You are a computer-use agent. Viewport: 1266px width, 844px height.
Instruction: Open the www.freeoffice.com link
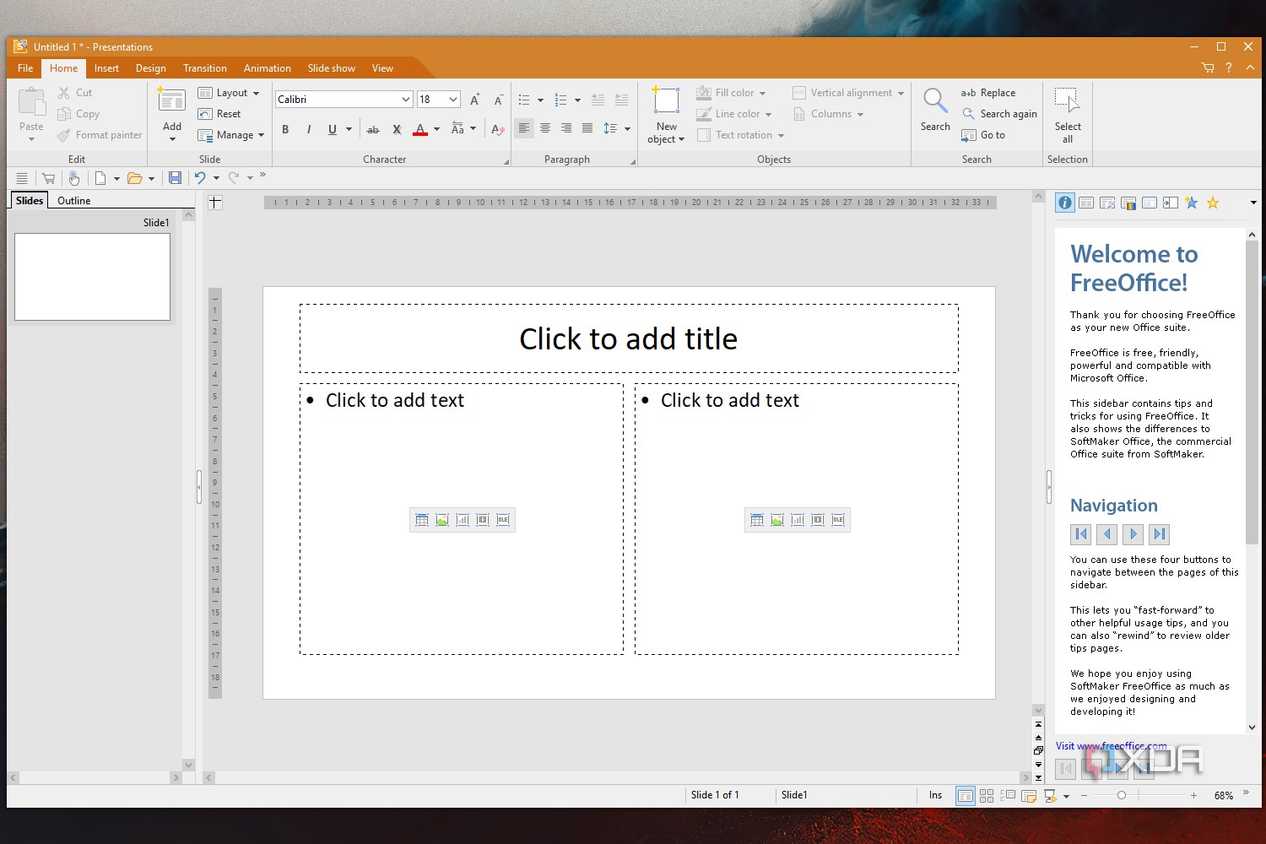(x=1122, y=746)
